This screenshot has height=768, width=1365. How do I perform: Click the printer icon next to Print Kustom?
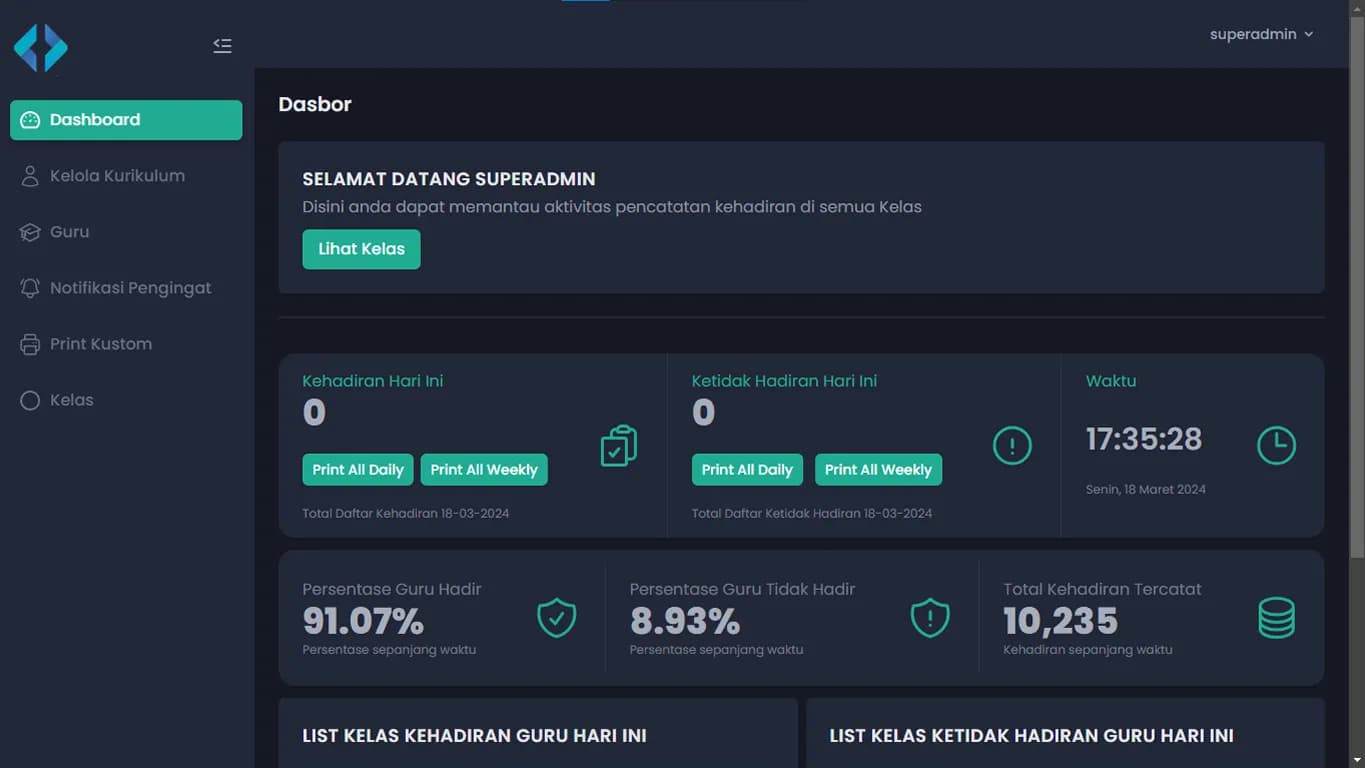[30, 344]
